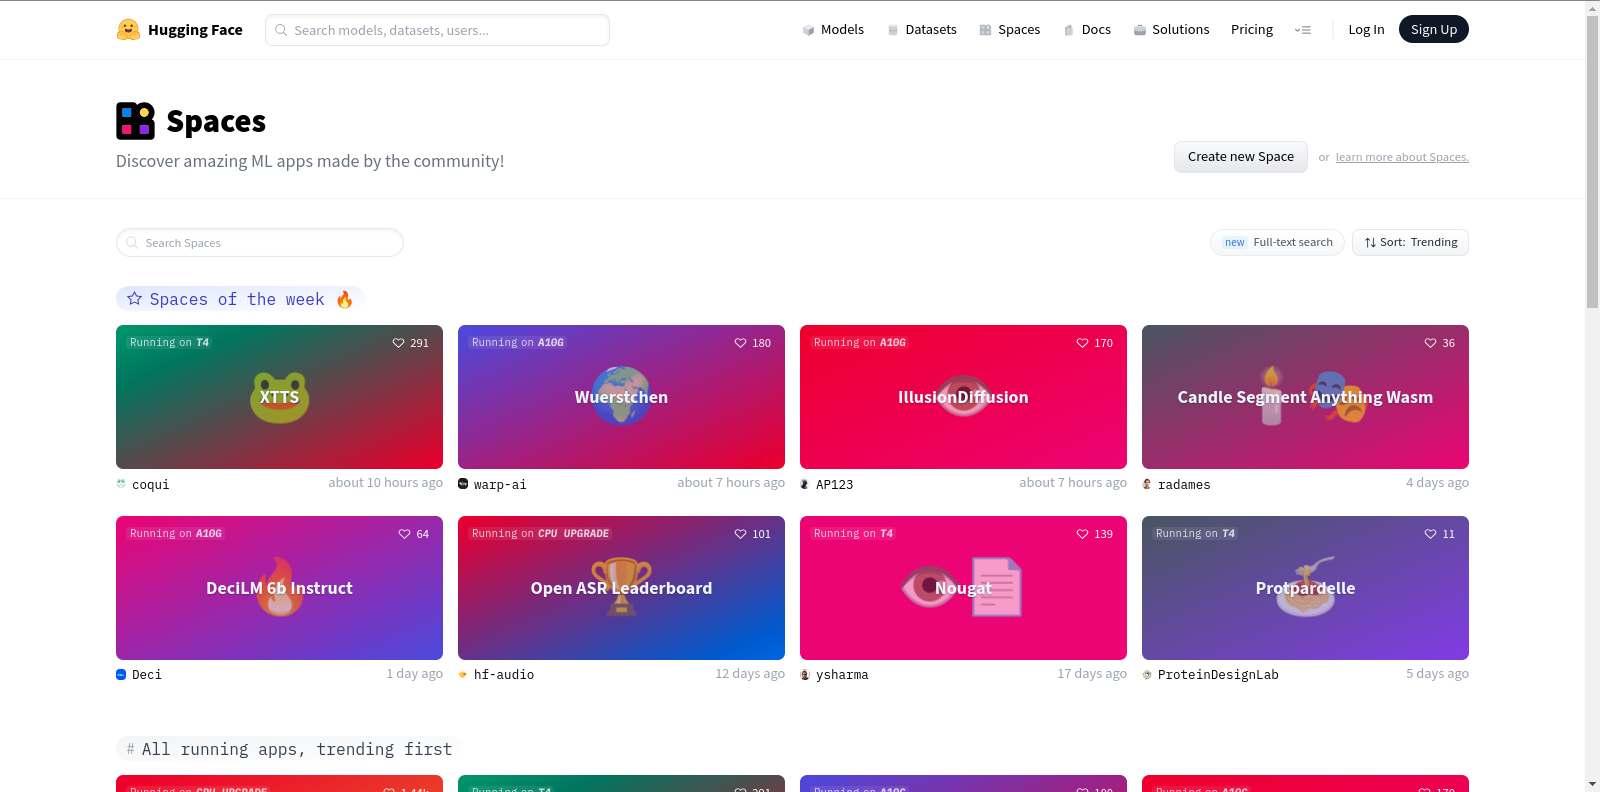Open the Docs nav item
Screen dimensions: 1600x792
1087,30
